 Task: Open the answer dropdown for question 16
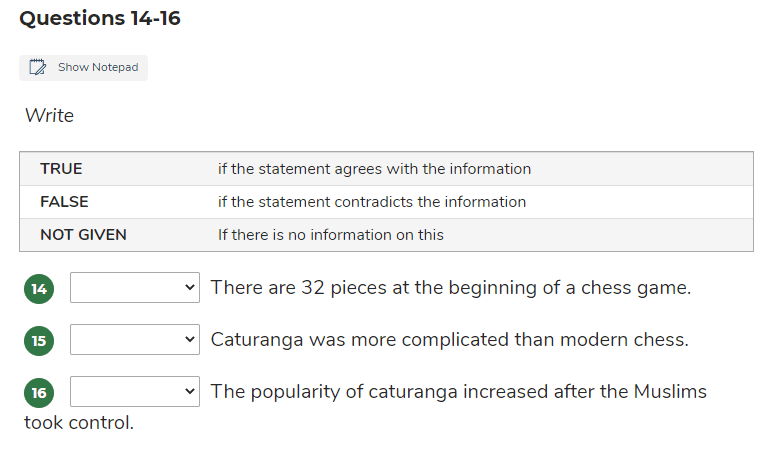(x=134, y=392)
